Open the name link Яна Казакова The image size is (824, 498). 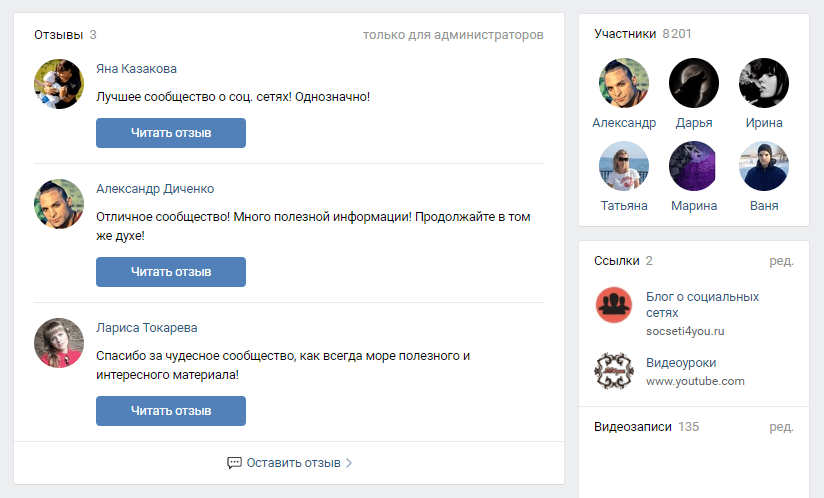[x=137, y=69]
